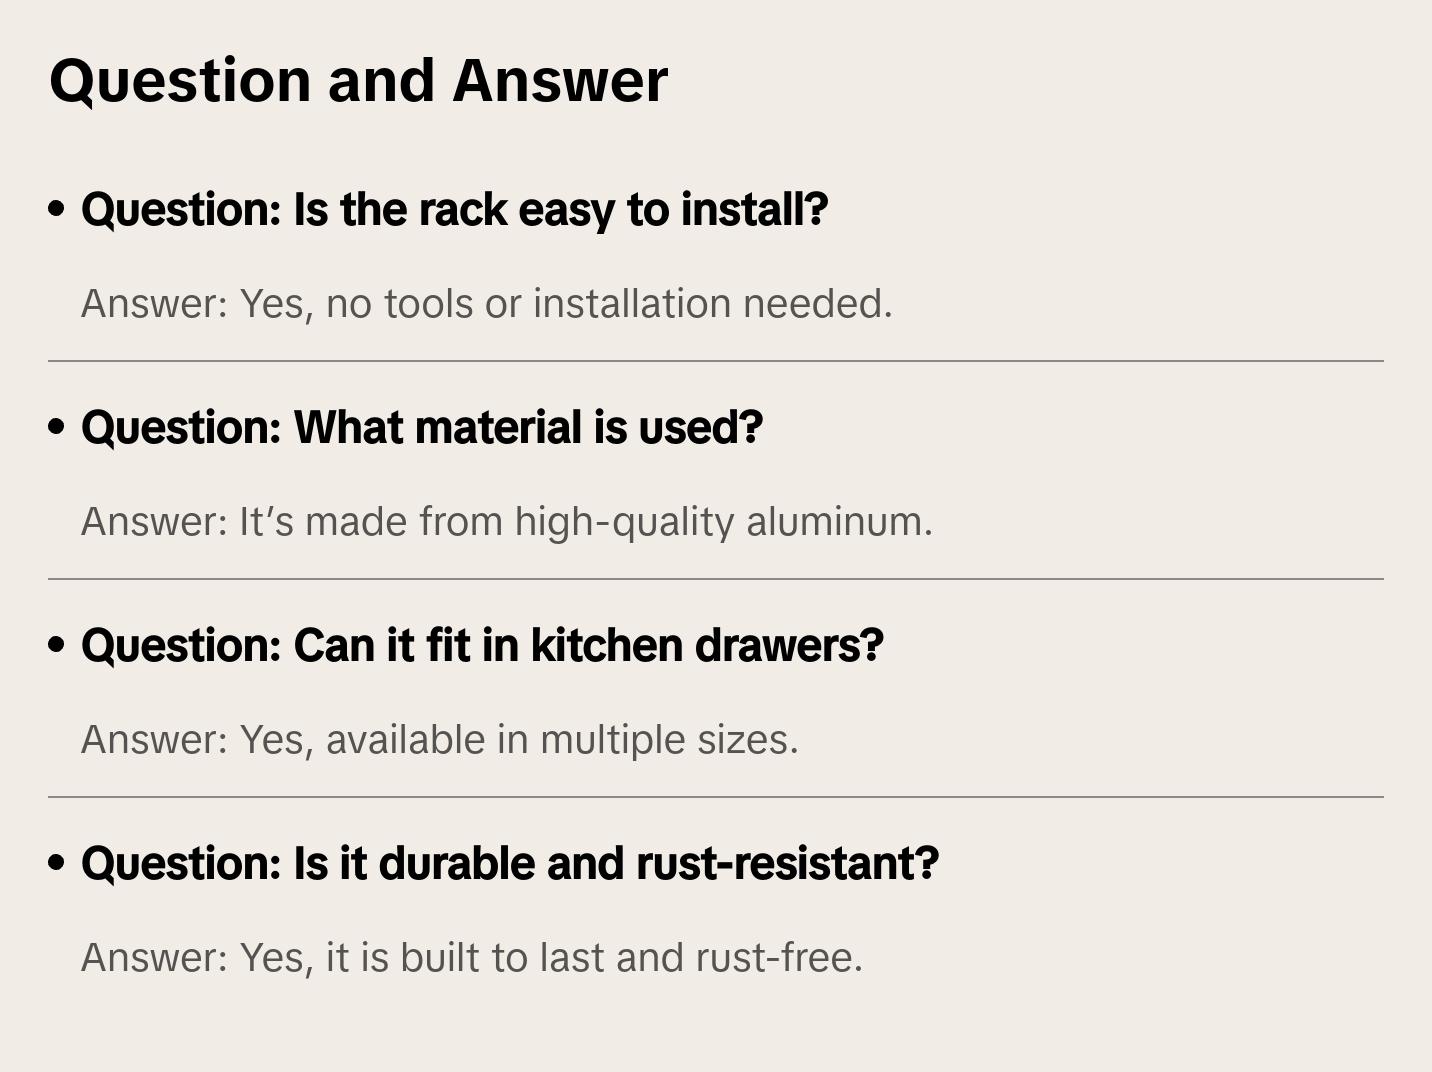1432x1072 pixels.
Task: Click the bullet before the rust-resistant question
Action: pos(57,864)
